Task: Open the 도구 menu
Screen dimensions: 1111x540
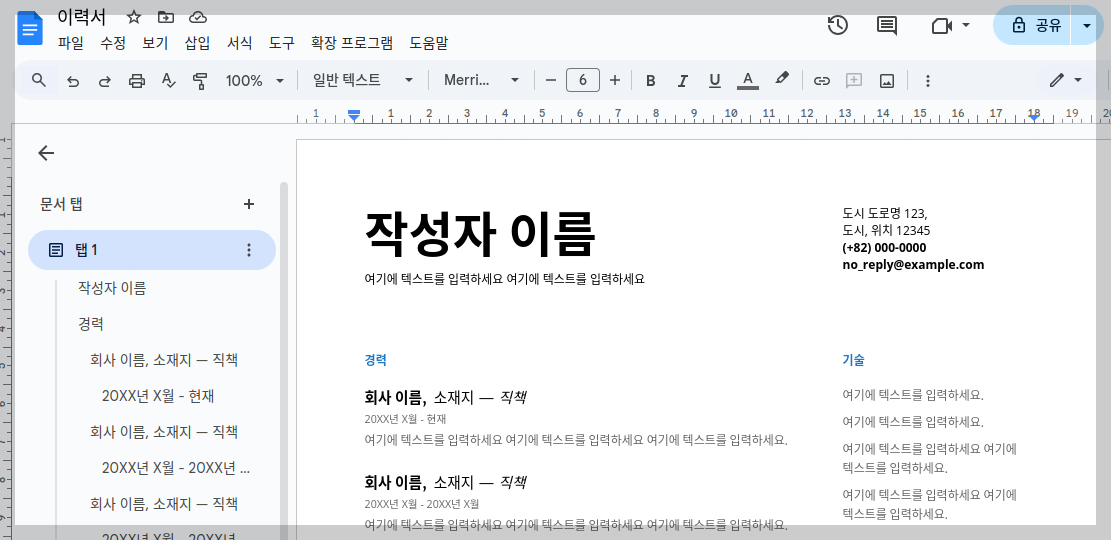Action: (281, 43)
